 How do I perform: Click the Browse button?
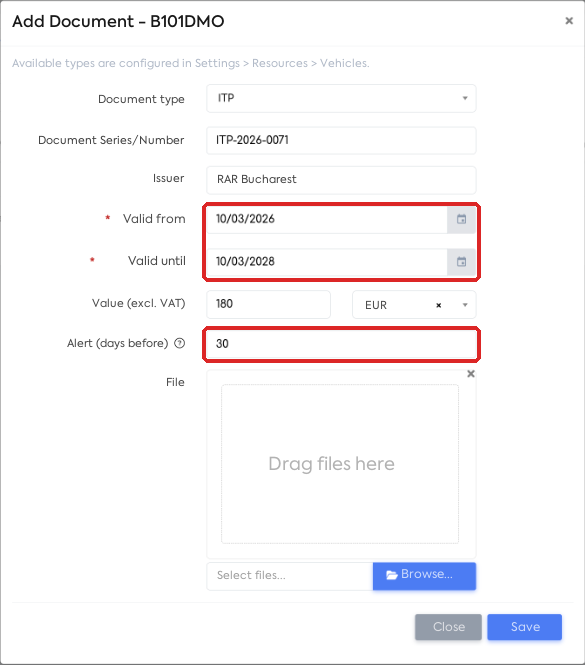coord(424,576)
